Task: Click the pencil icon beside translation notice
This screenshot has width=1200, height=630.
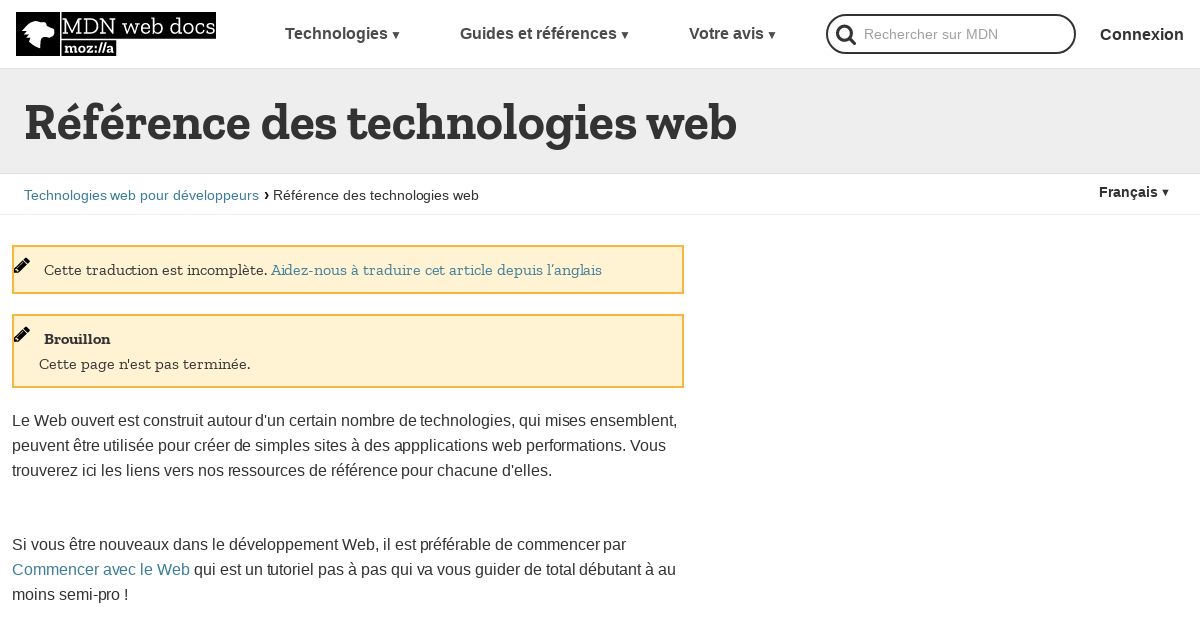Action: pos(22,265)
